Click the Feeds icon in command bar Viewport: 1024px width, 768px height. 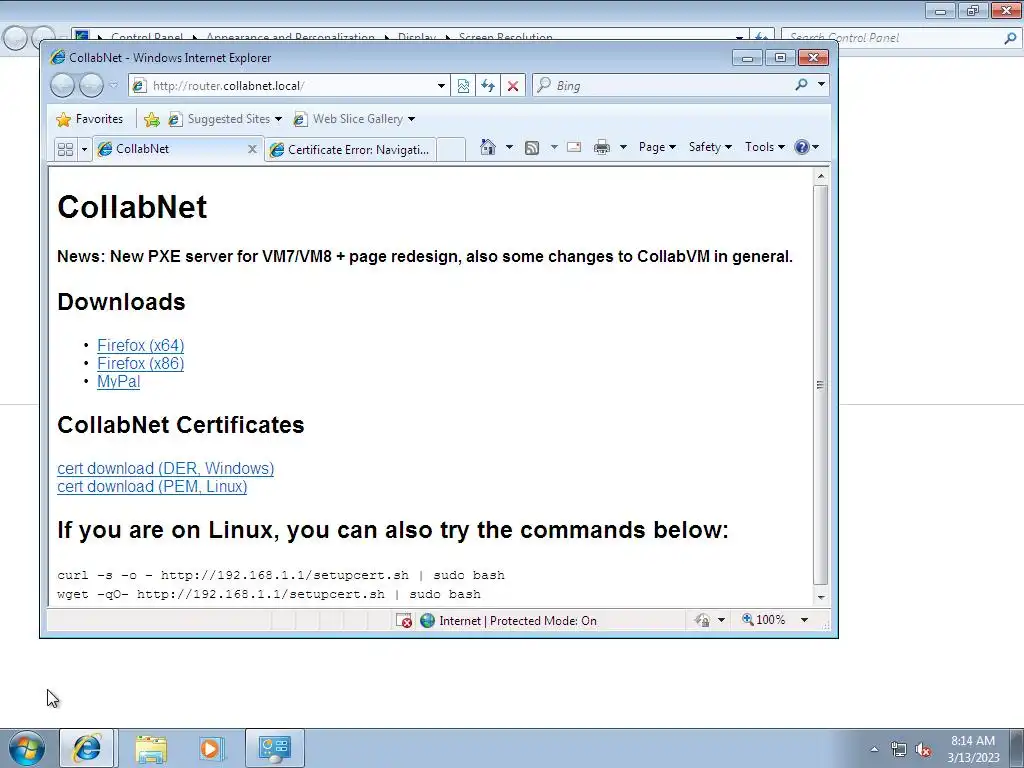(x=532, y=148)
